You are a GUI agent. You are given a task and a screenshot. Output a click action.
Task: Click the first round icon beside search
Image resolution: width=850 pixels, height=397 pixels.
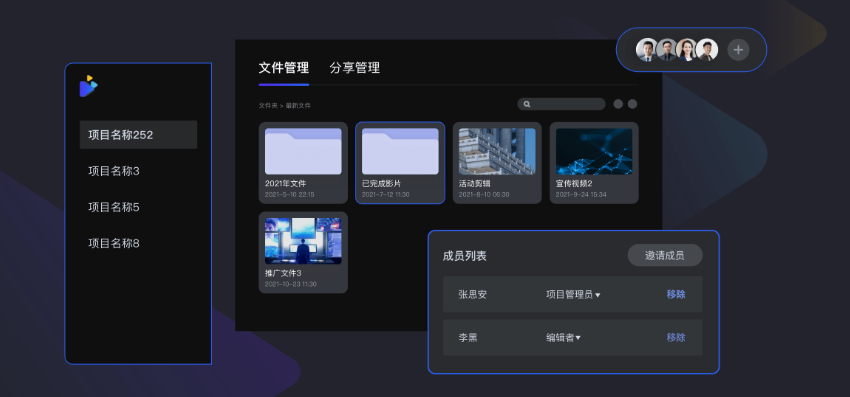point(618,104)
